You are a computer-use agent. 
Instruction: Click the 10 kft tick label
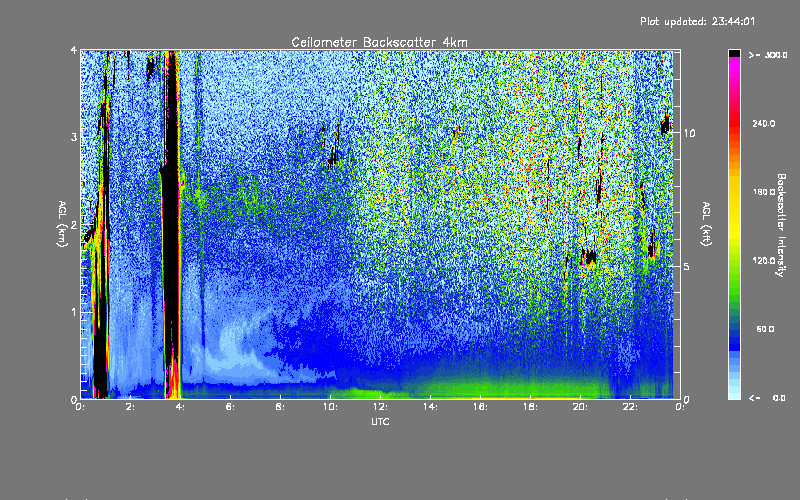(689, 133)
